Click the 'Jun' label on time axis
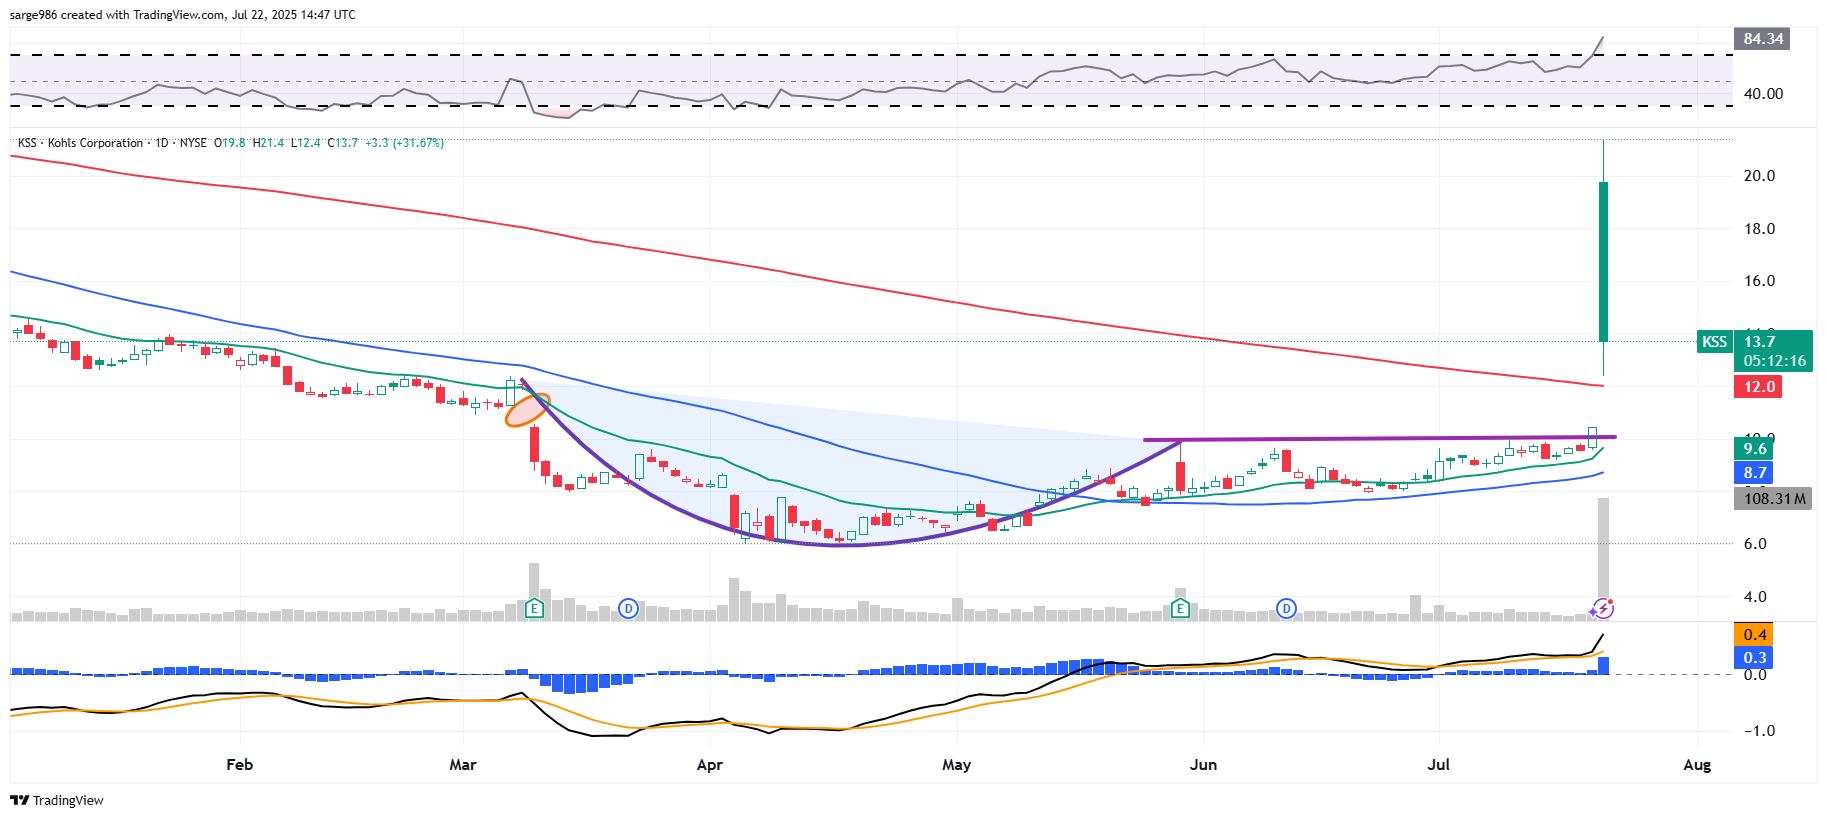1827x818 pixels. click(x=1203, y=765)
